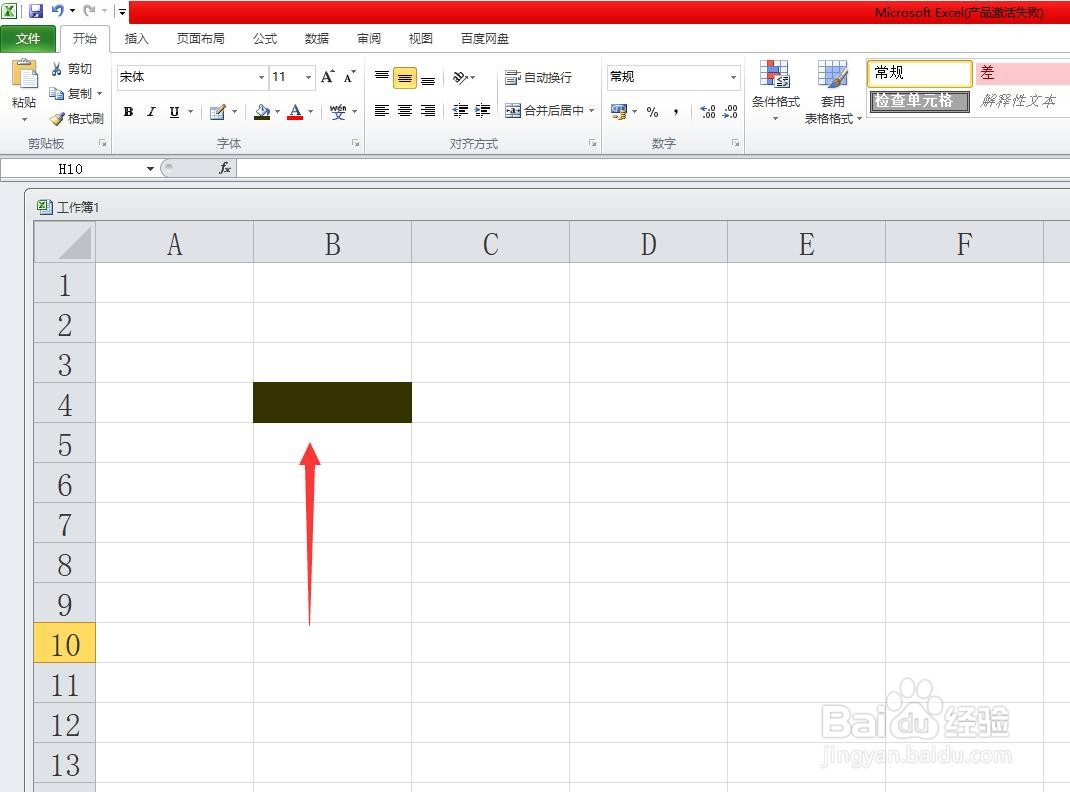Apply comma style number format
This screenshot has height=792, width=1070.
(x=676, y=112)
